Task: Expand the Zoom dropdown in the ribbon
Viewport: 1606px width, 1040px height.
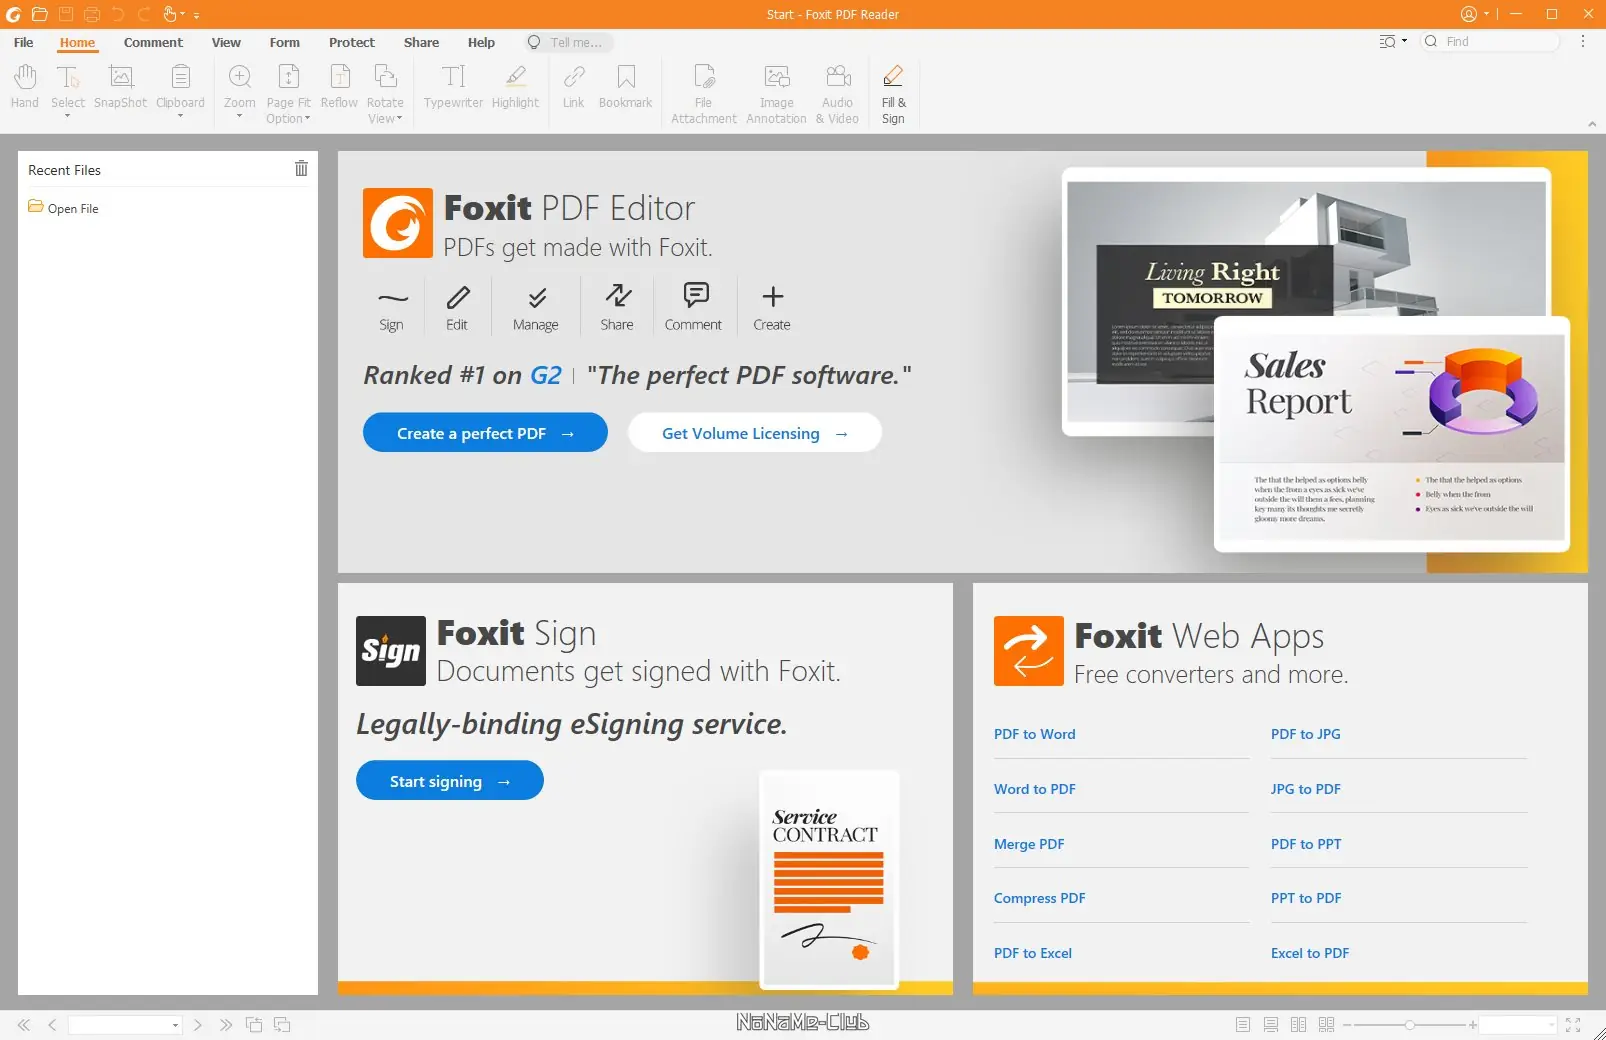Action: [x=240, y=116]
